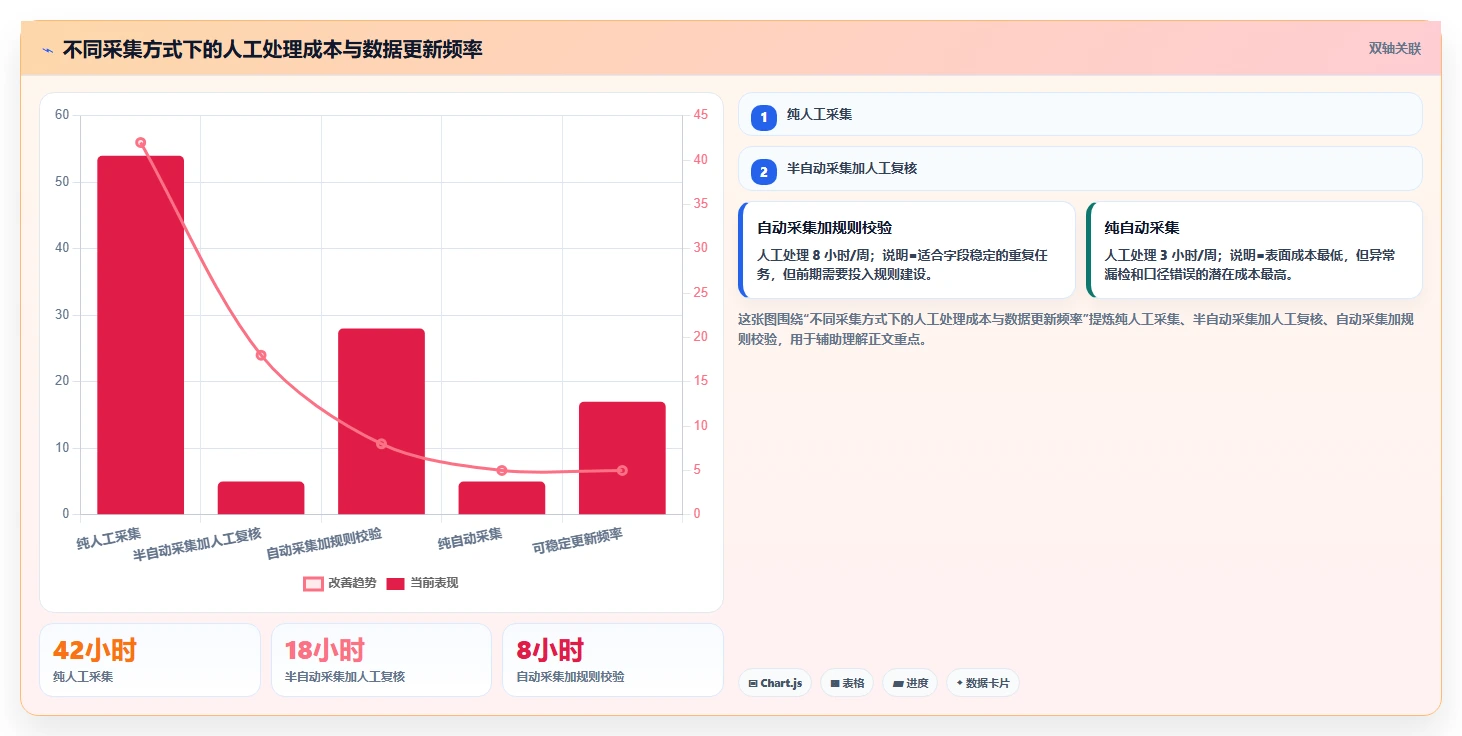Click the 可稳定更新频率 bar

pyautogui.click(x=622, y=458)
